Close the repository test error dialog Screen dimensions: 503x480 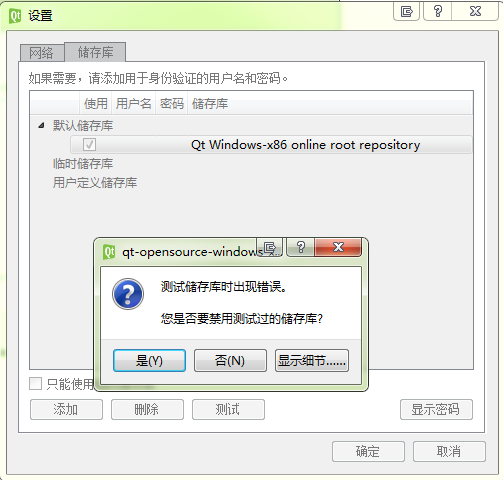[x=338, y=247]
